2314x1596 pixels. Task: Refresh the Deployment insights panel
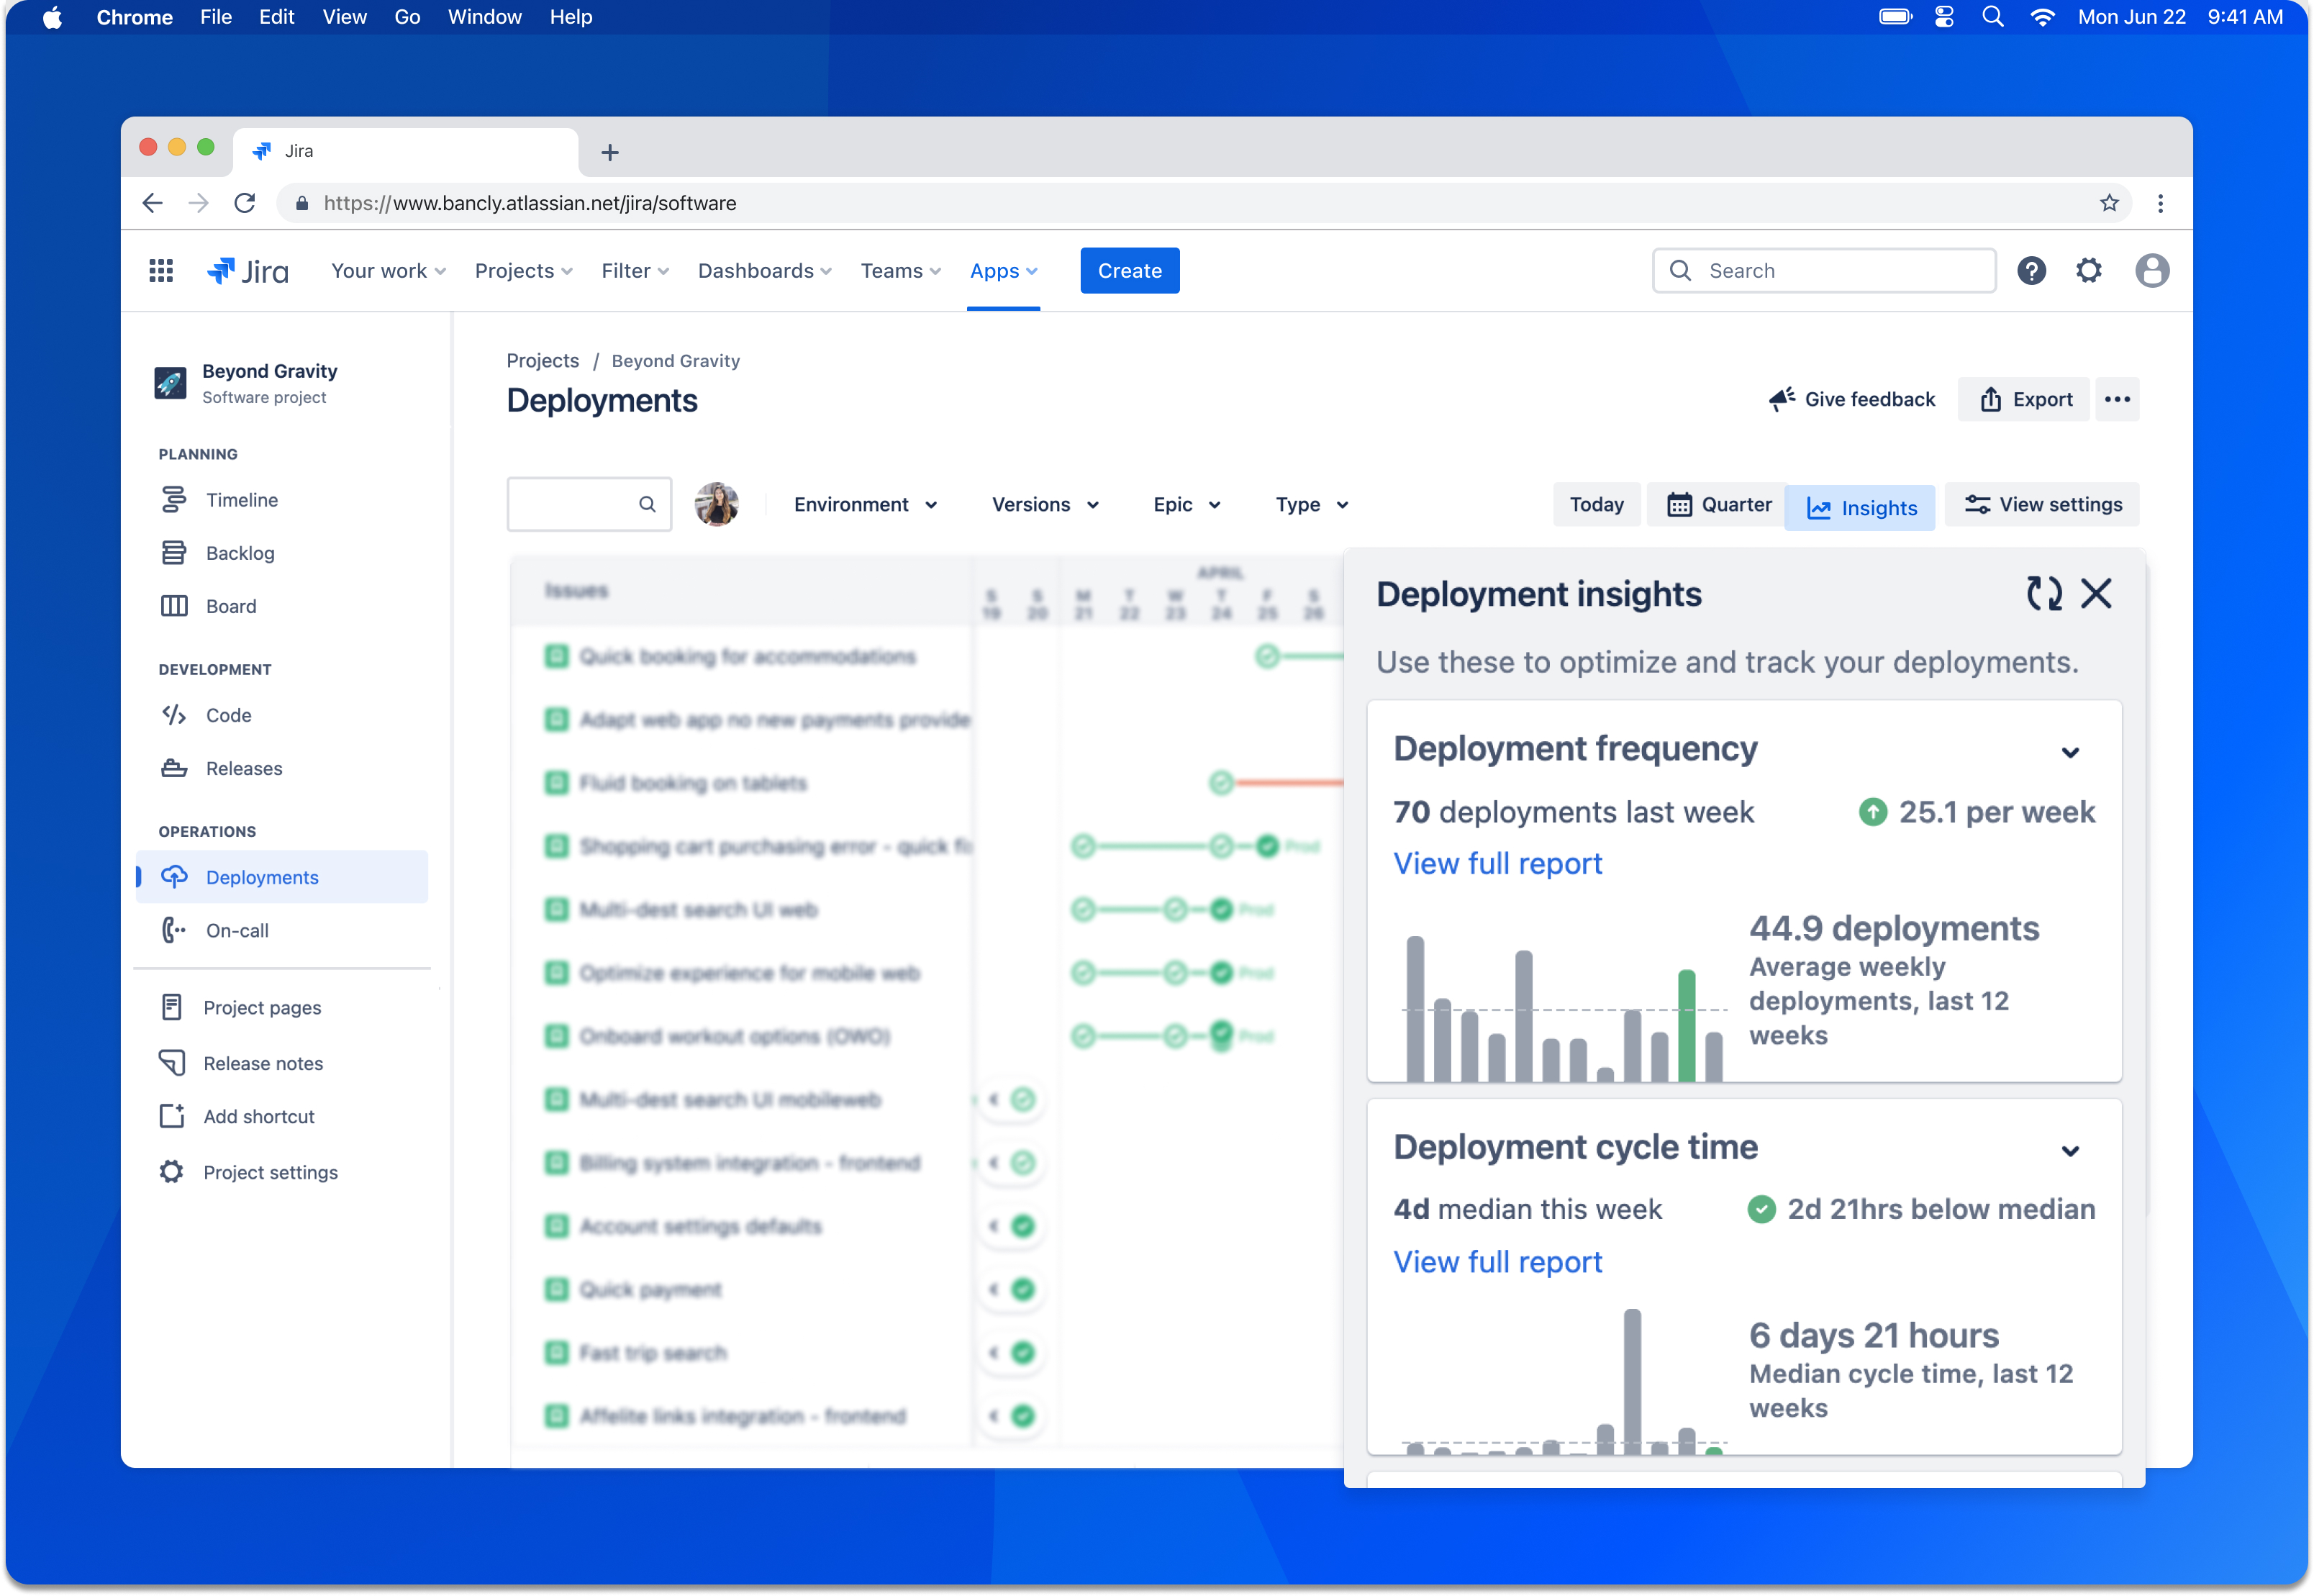[2045, 593]
